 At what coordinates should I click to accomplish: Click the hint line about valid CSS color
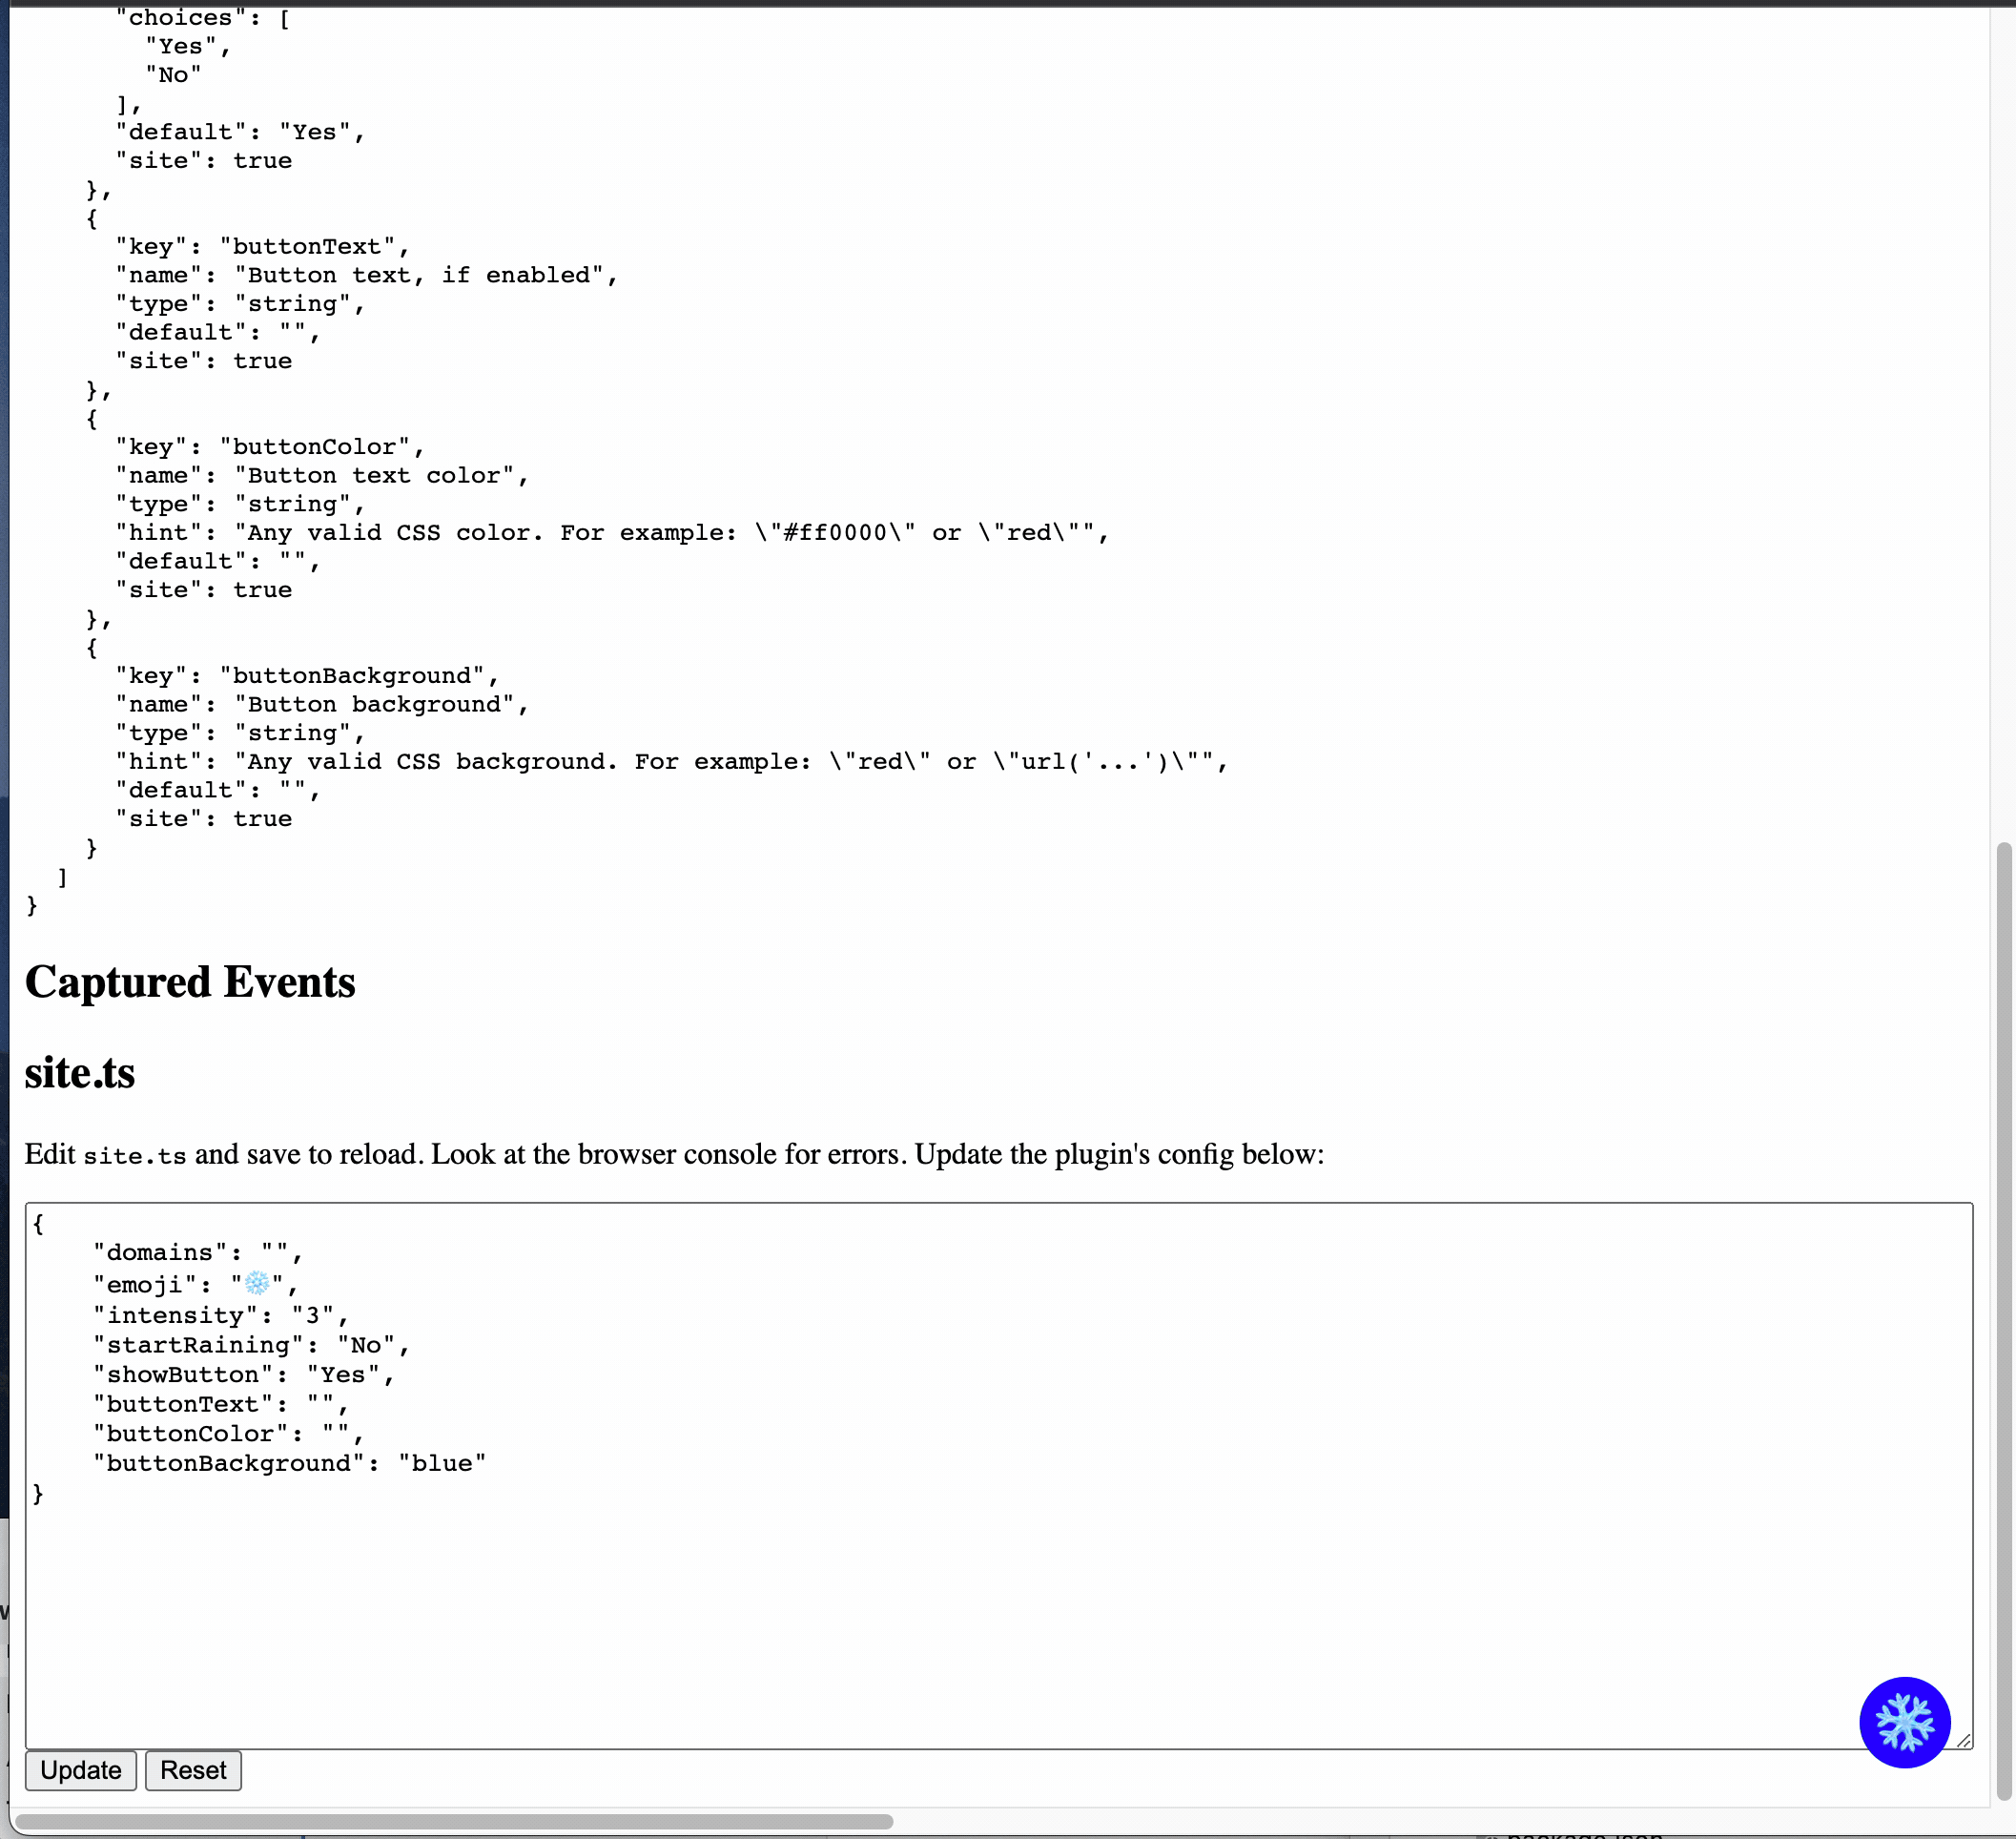(612, 533)
